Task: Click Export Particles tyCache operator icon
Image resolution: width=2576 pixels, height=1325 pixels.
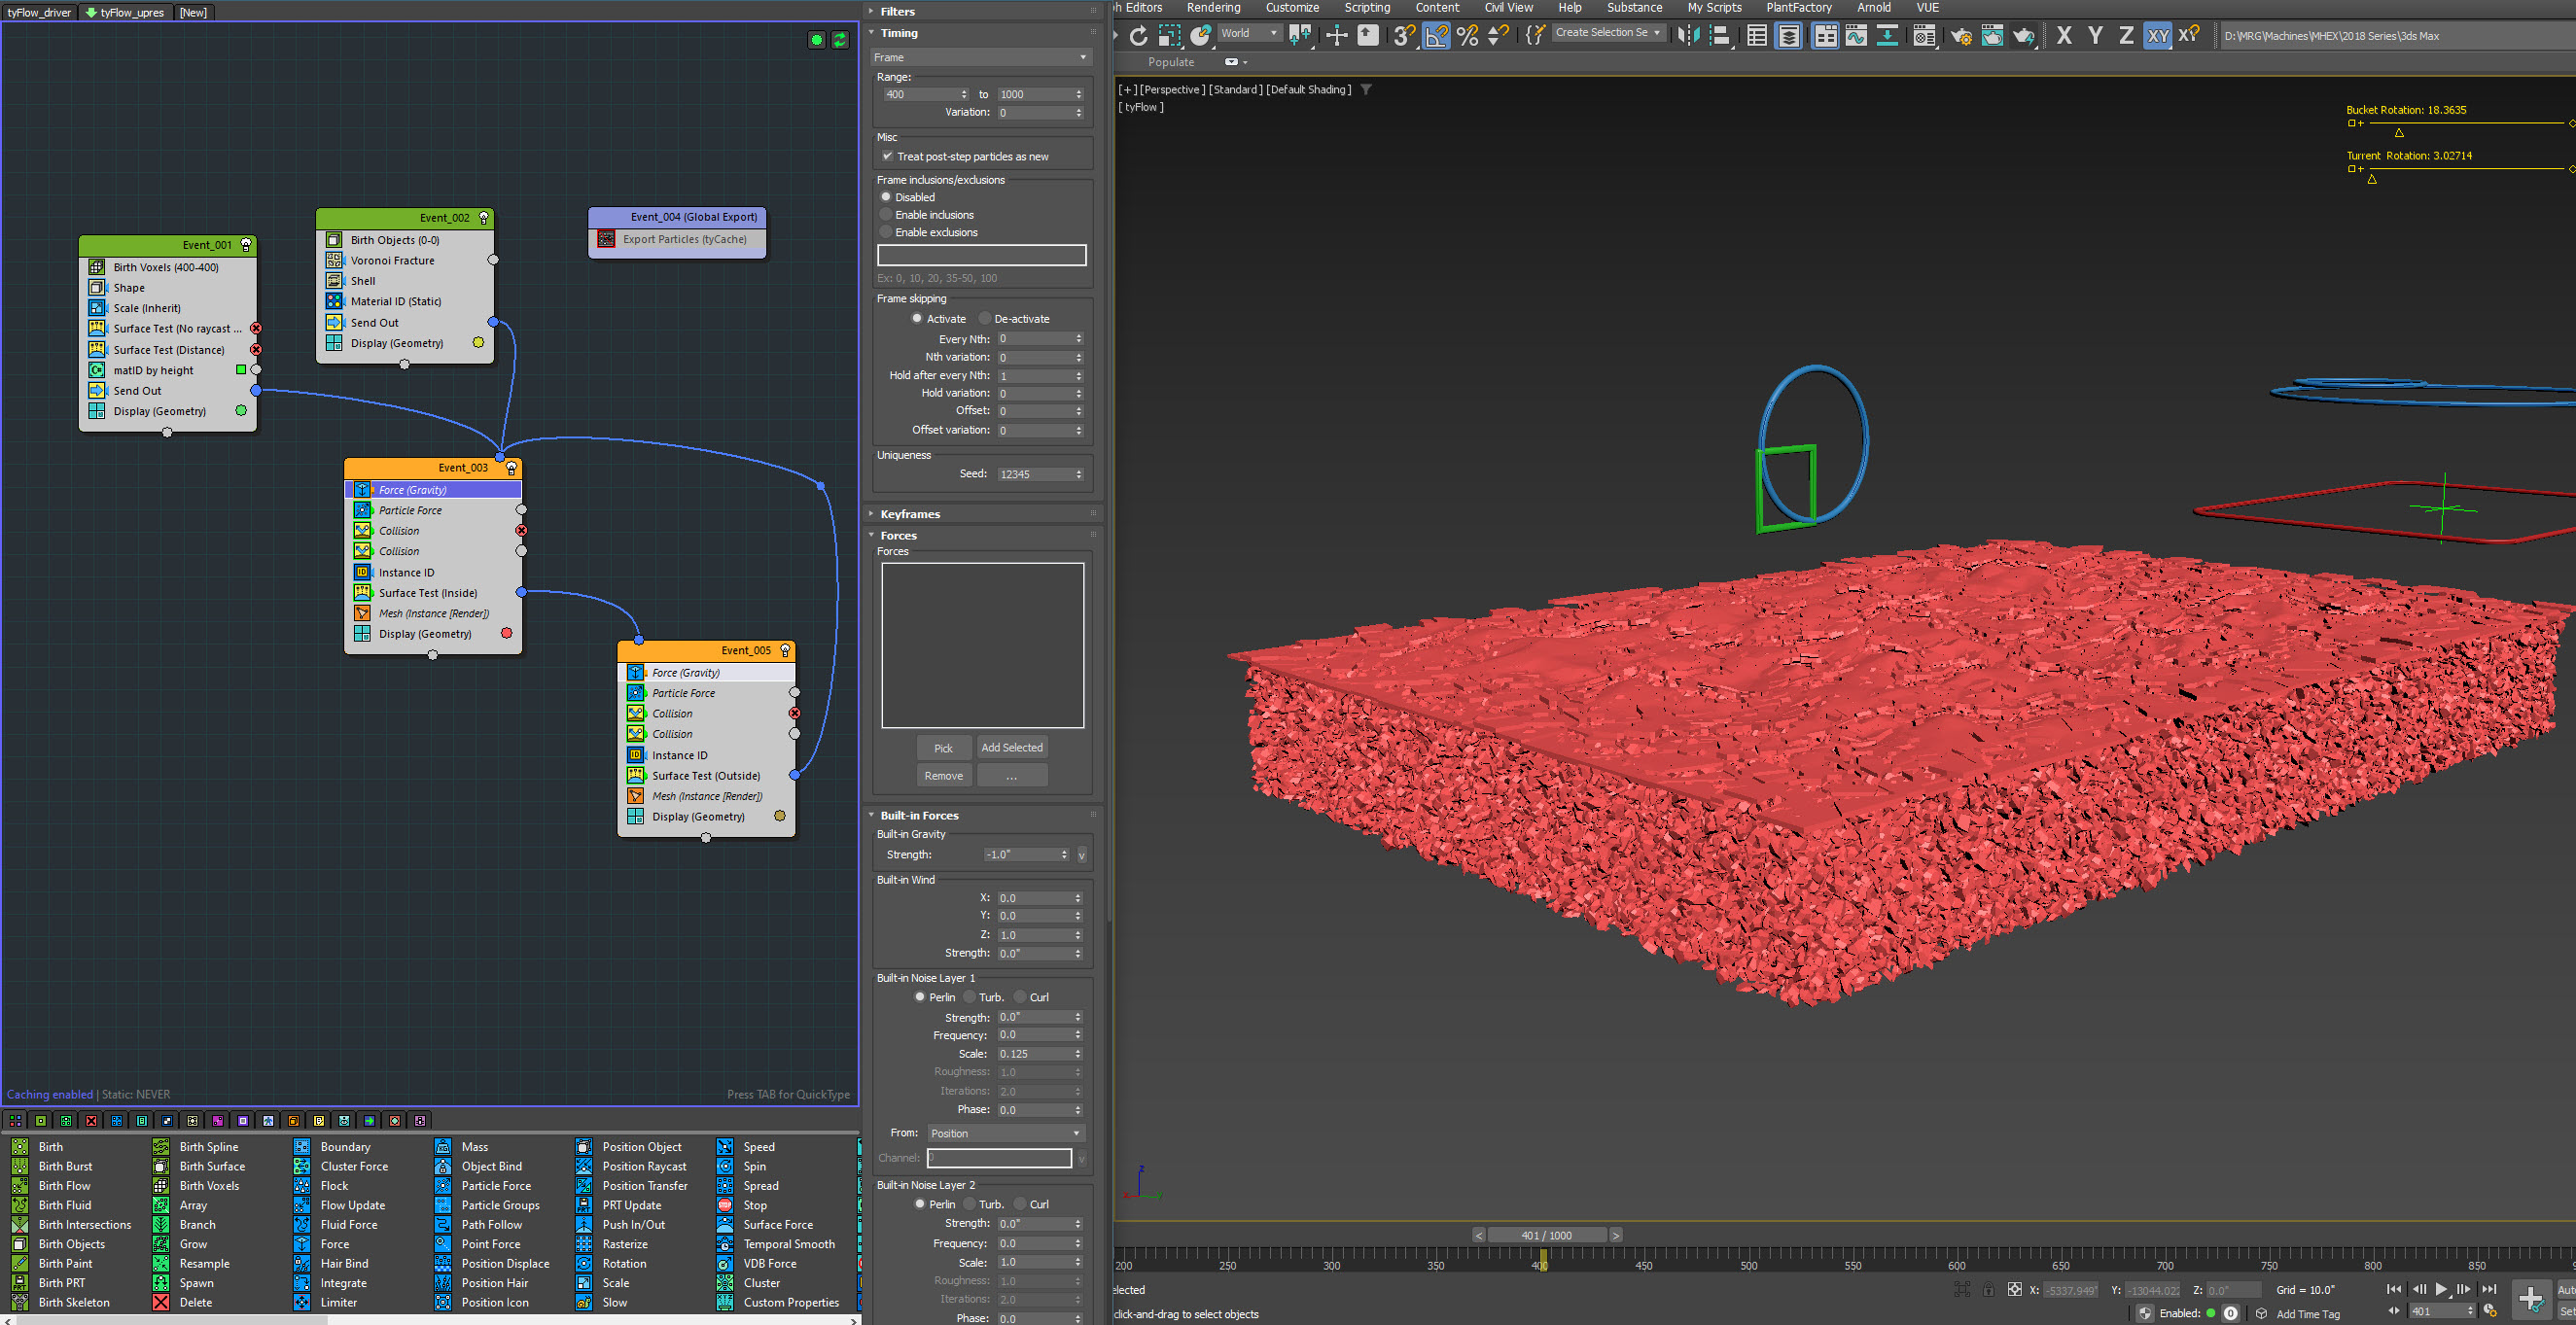Action: pyautogui.click(x=606, y=239)
